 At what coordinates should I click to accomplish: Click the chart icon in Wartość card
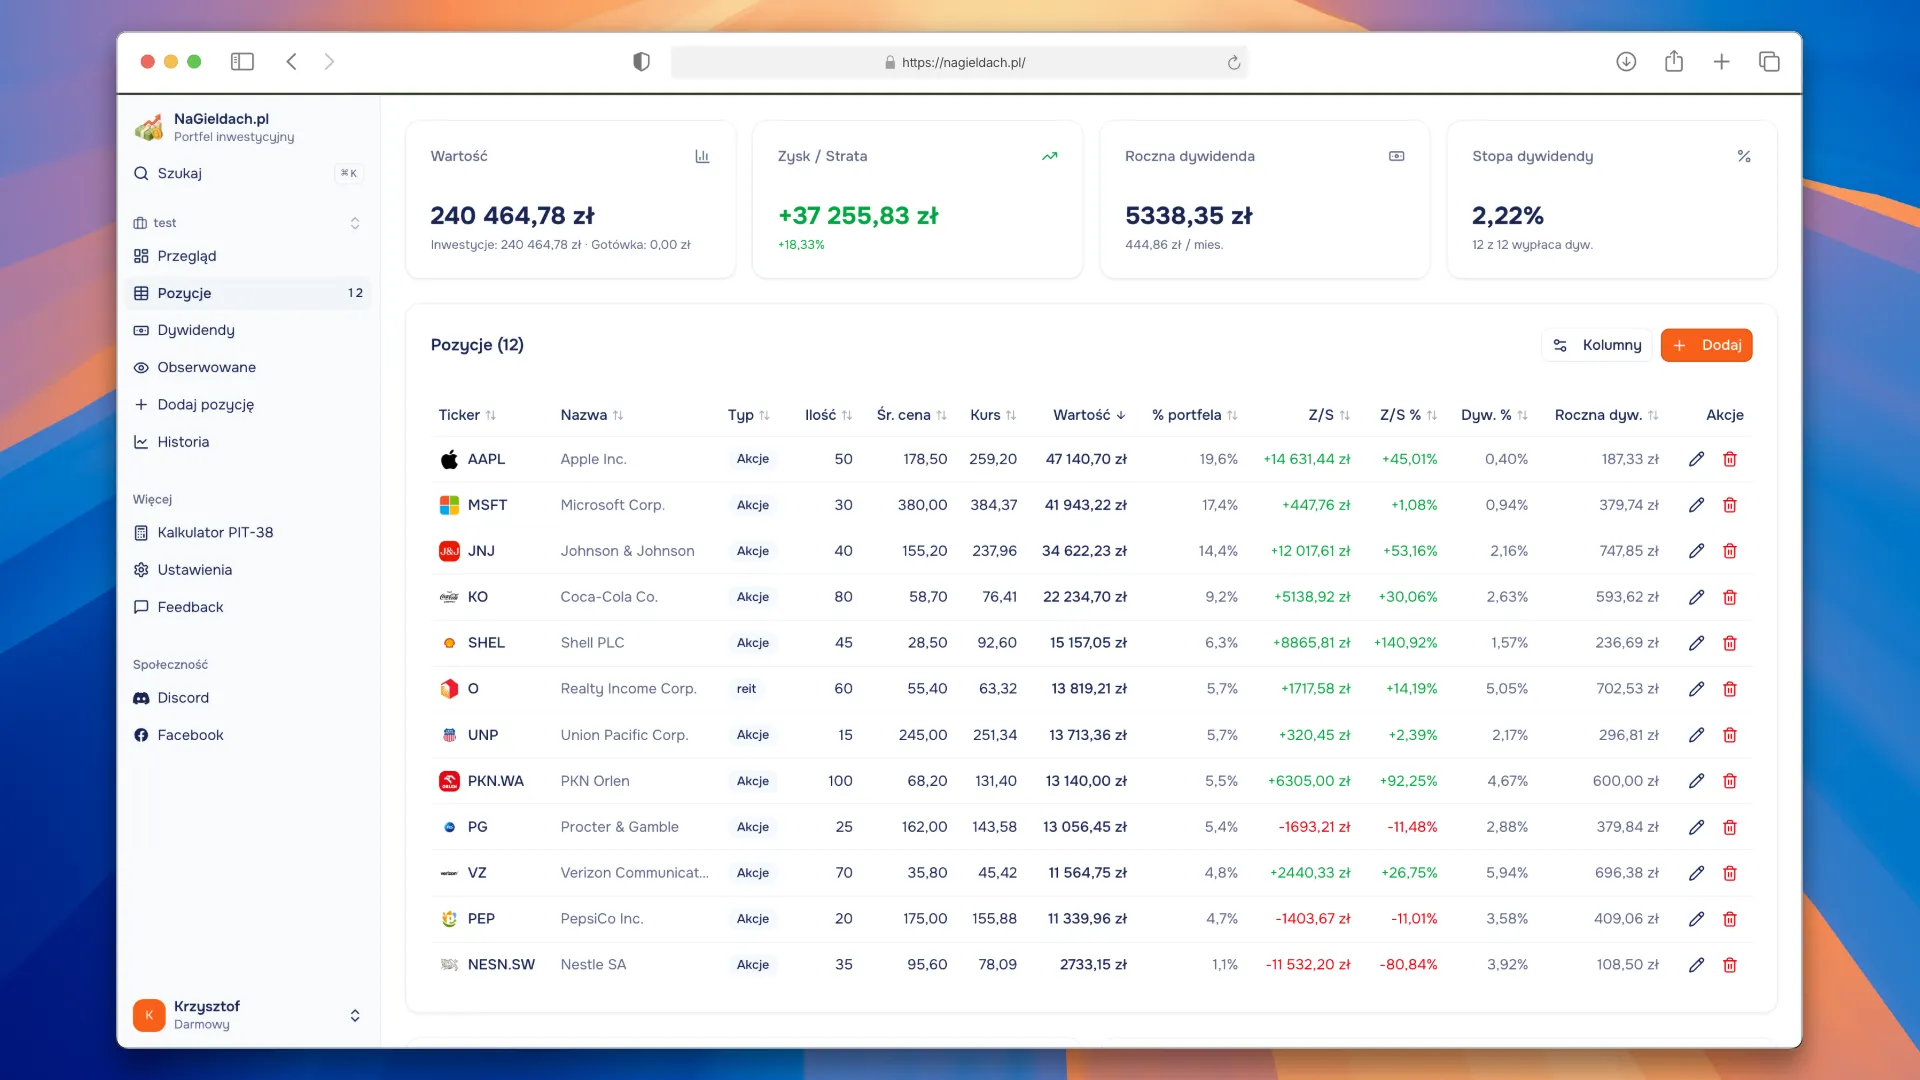702,156
